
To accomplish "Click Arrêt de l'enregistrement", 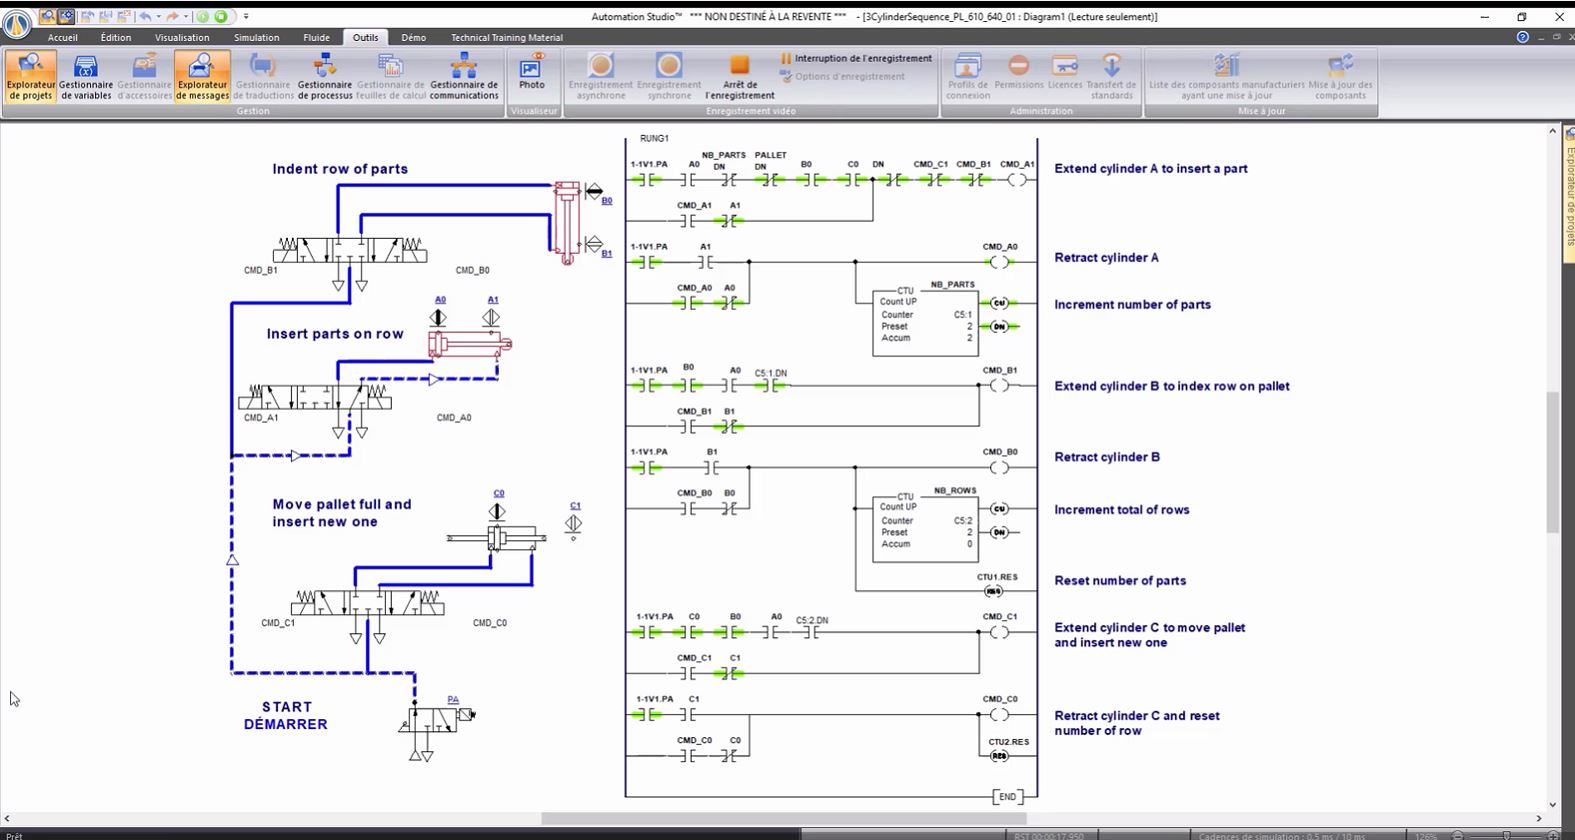I will pos(739,76).
